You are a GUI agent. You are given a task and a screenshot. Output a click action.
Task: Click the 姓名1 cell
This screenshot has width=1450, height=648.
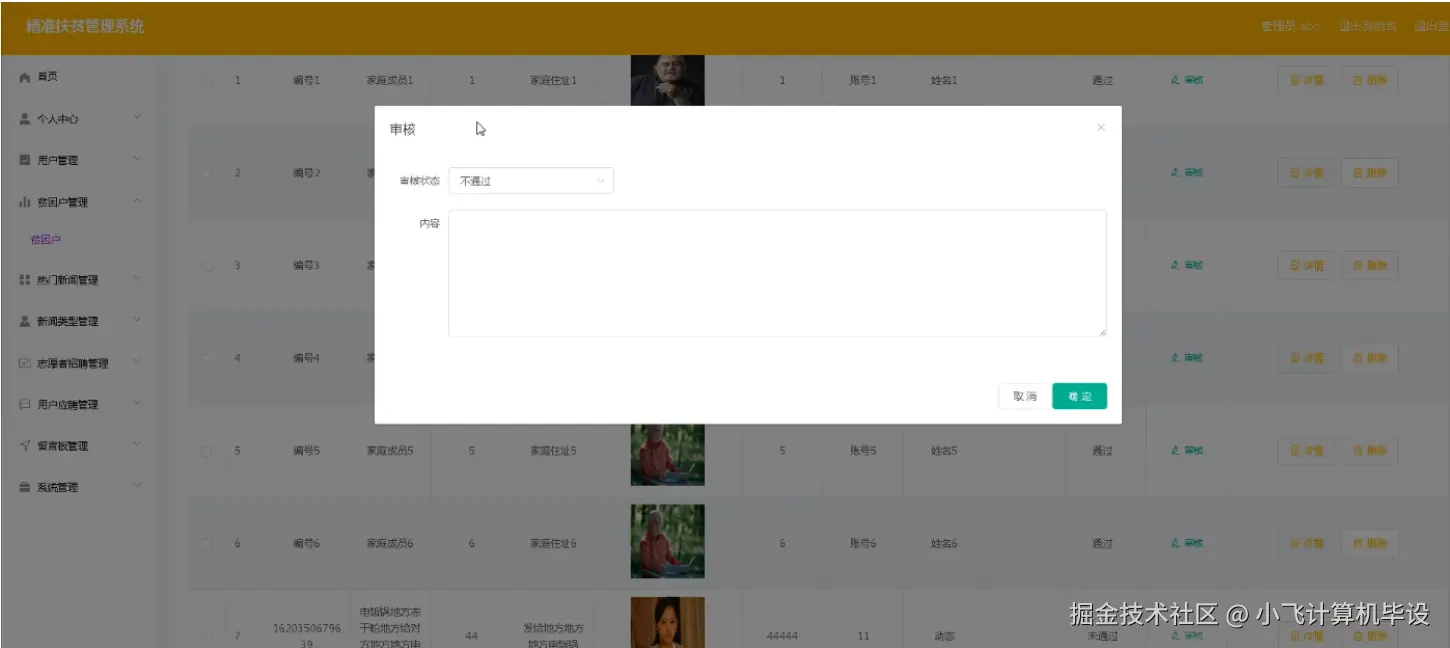pyautogui.click(x=944, y=81)
